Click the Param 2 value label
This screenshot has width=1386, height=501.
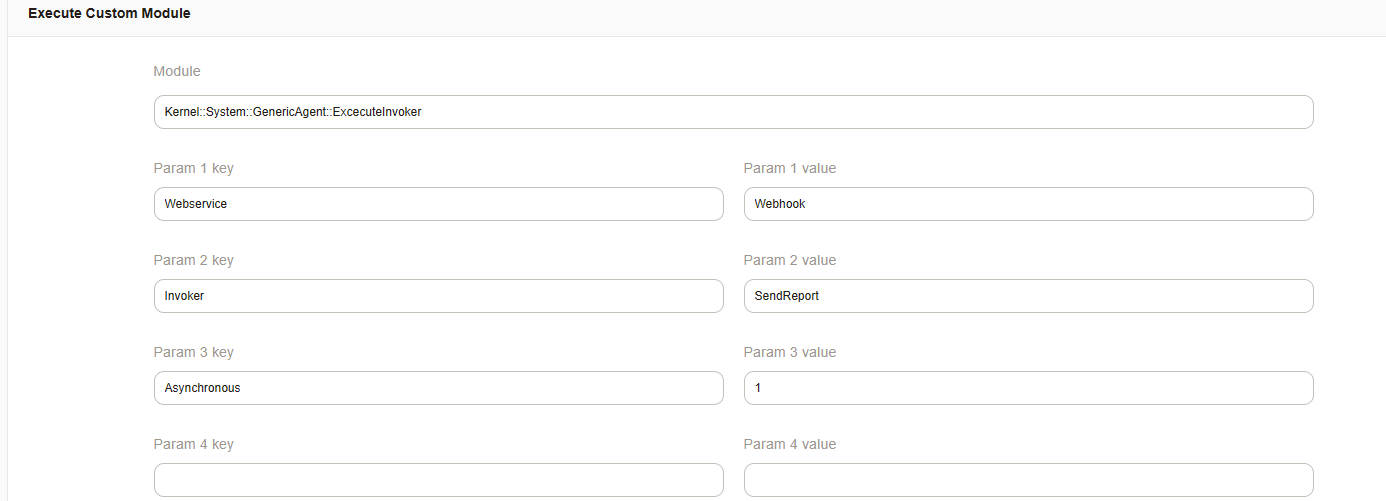pos(789,260)
